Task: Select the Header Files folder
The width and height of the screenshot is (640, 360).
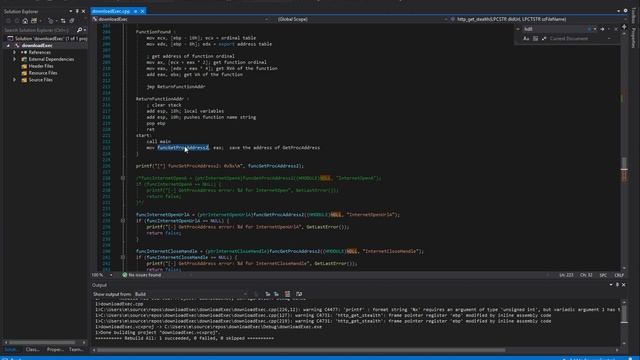Action: coord(40,66)
